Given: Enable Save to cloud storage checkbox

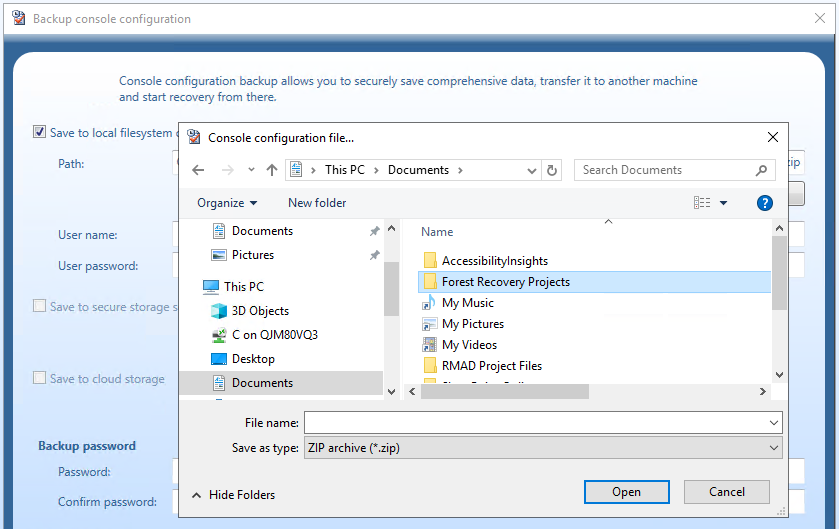Looking at the screenshot, I should [40, 379].
